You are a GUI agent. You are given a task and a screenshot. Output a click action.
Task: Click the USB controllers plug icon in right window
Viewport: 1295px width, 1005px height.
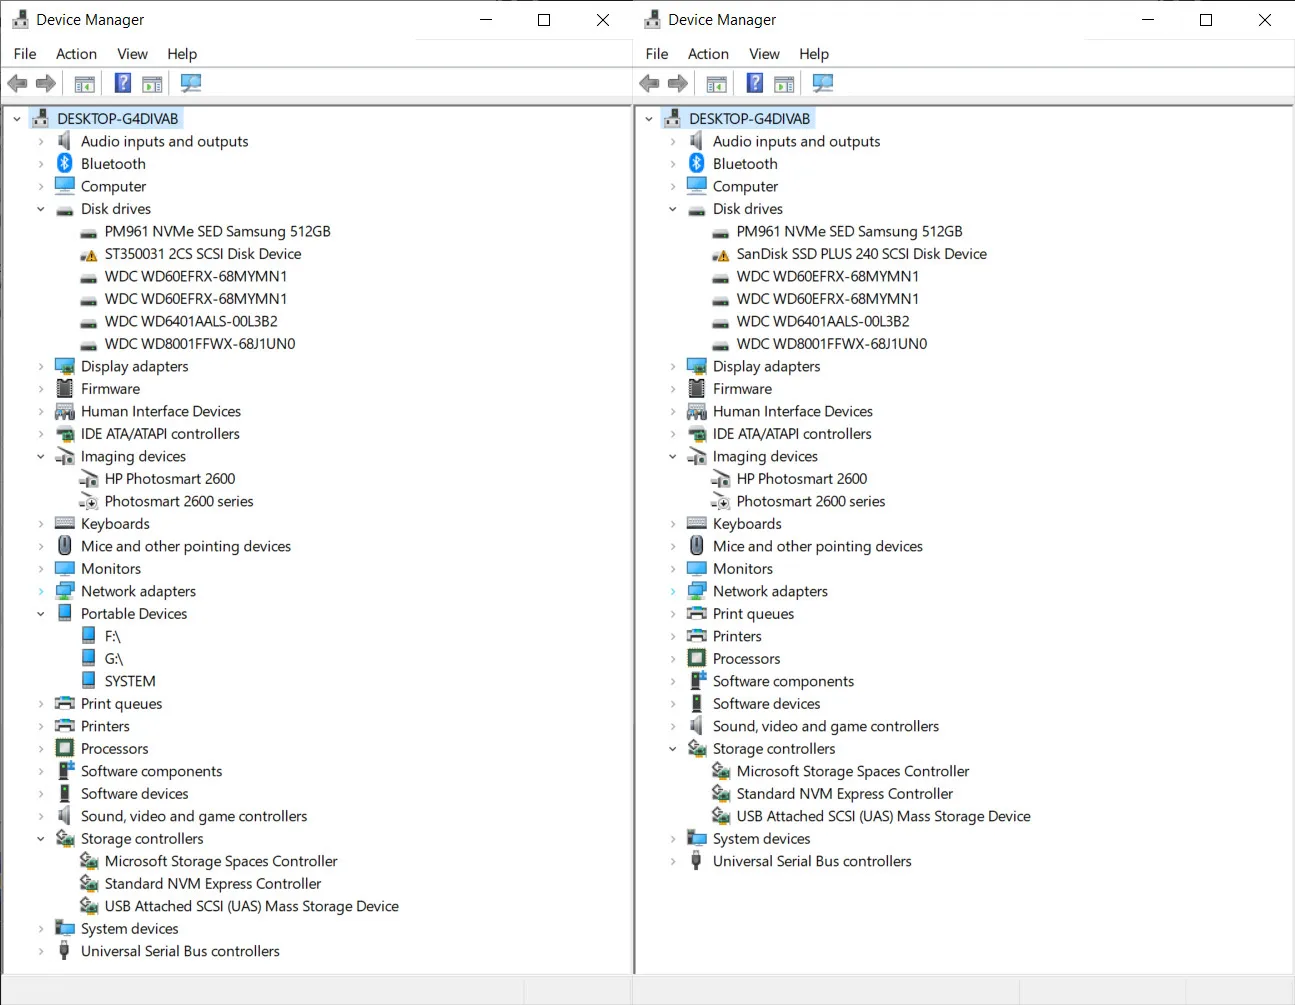point(697,861)
